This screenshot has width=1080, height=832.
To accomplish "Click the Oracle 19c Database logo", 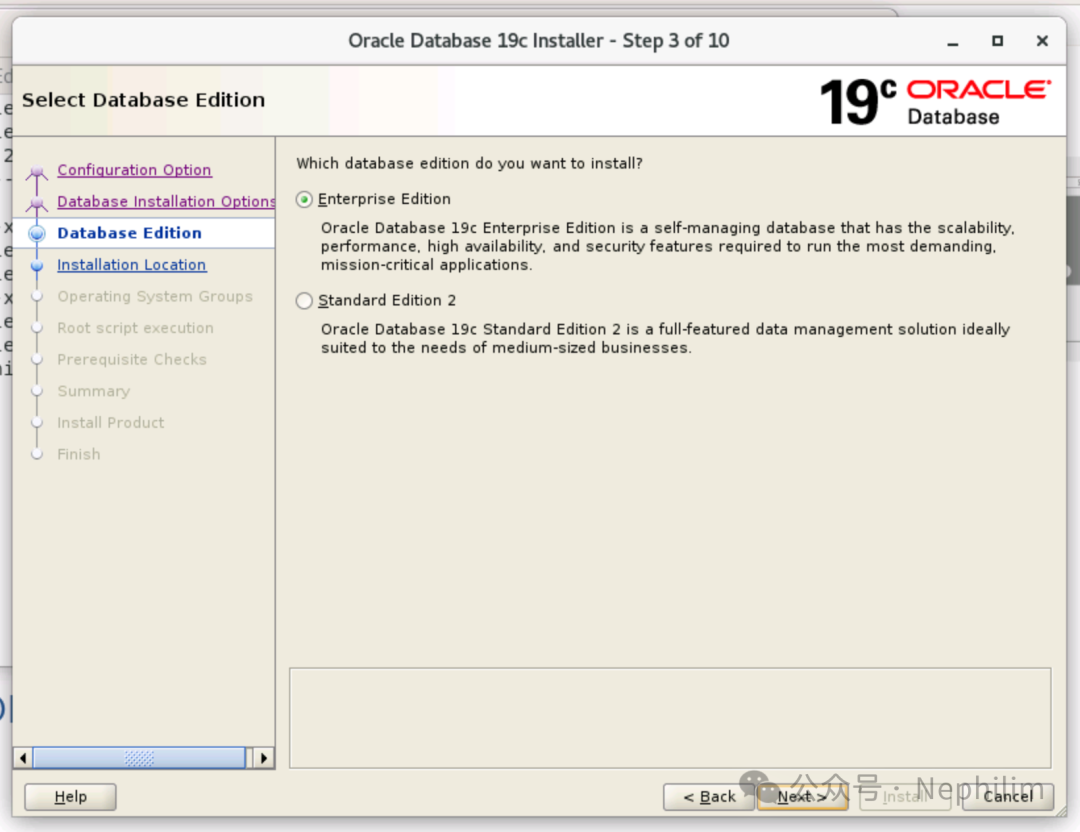I will tap(935, 102).
